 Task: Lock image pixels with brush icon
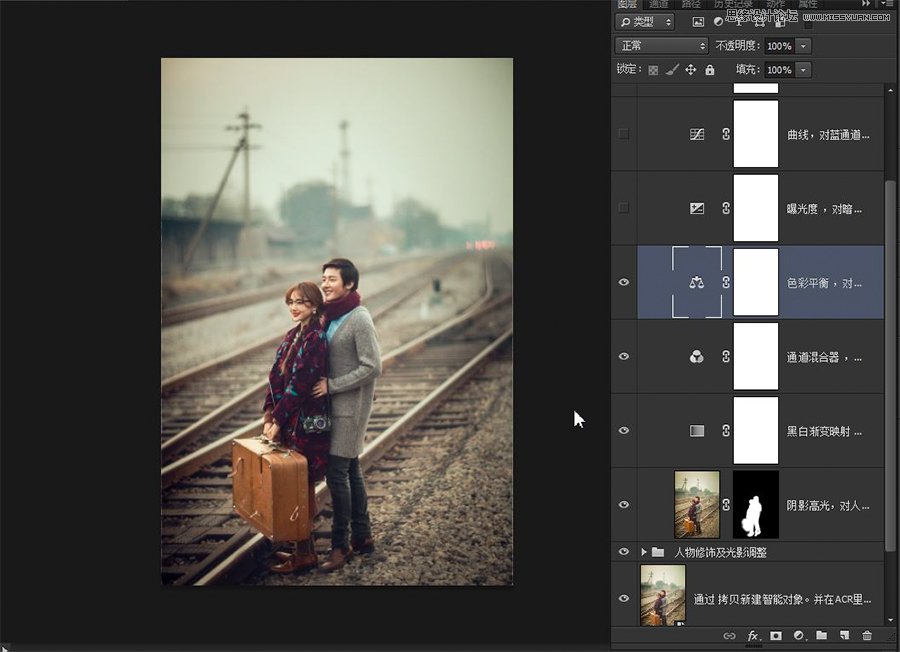tap(672, 71)
